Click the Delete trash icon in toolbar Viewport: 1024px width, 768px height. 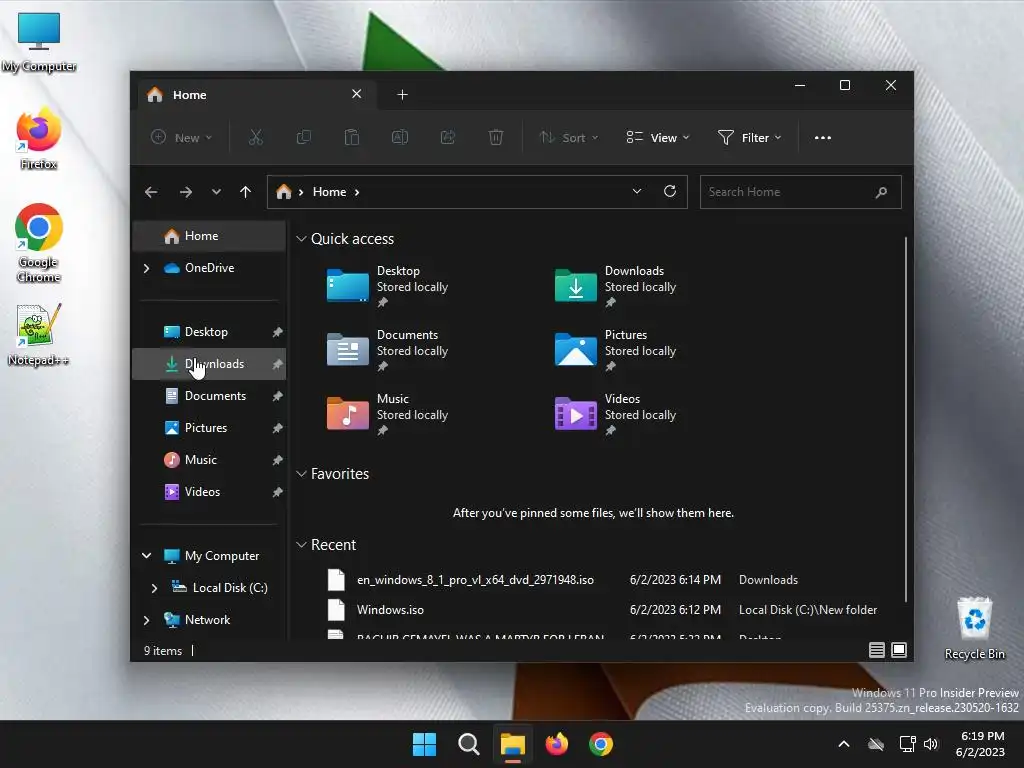(496, 137)
